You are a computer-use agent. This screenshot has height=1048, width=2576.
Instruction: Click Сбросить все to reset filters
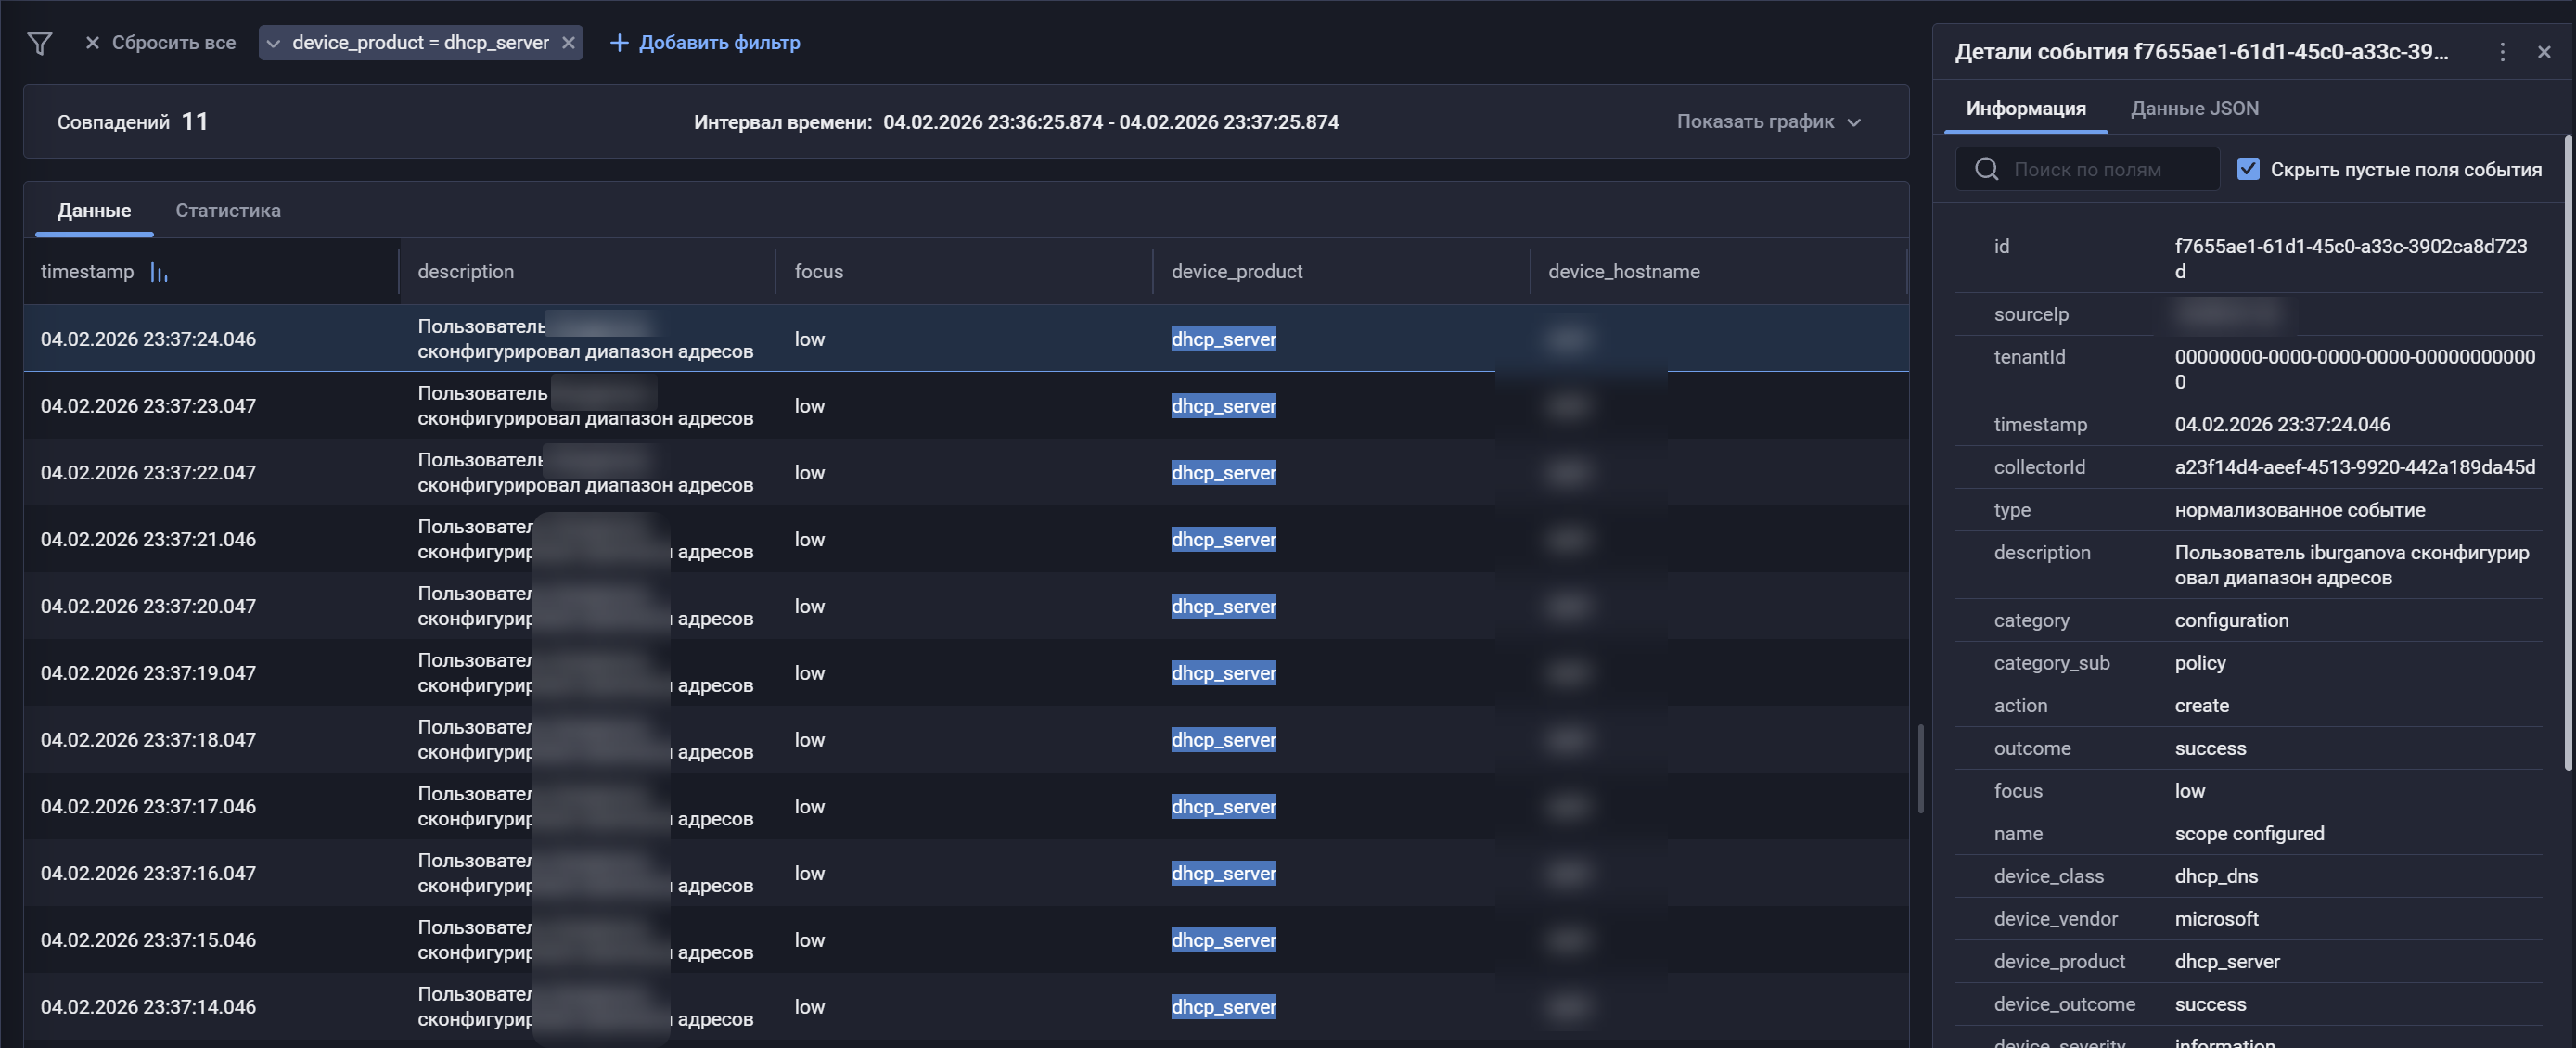pos(174,43)
